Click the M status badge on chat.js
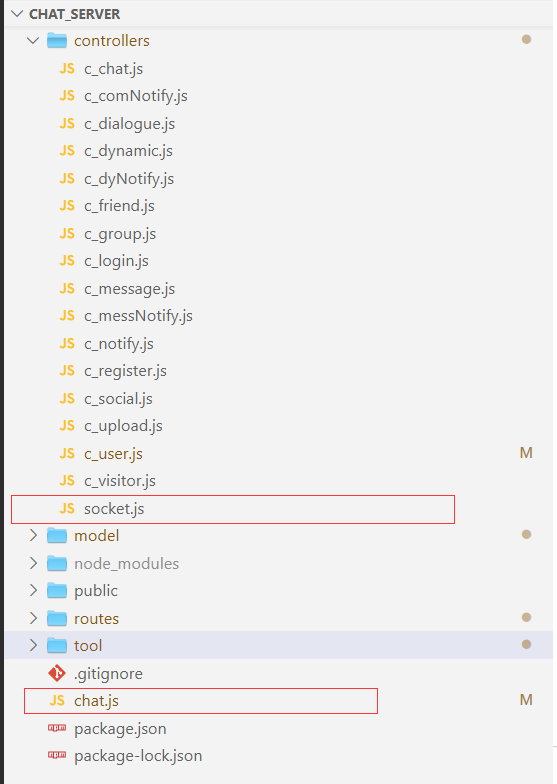Viewport: 557px width, 784px height. (x=526, y=700)
